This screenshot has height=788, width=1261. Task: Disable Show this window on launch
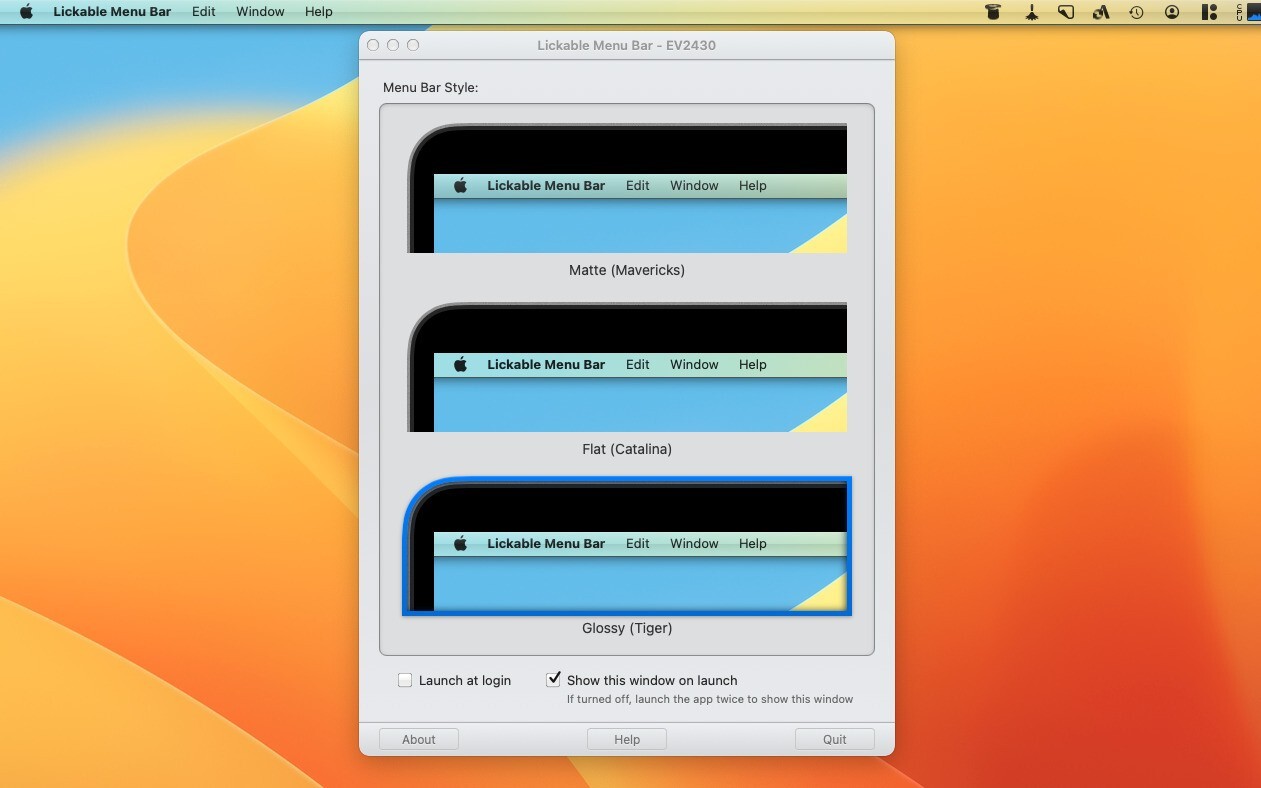(x=553, y=679)
